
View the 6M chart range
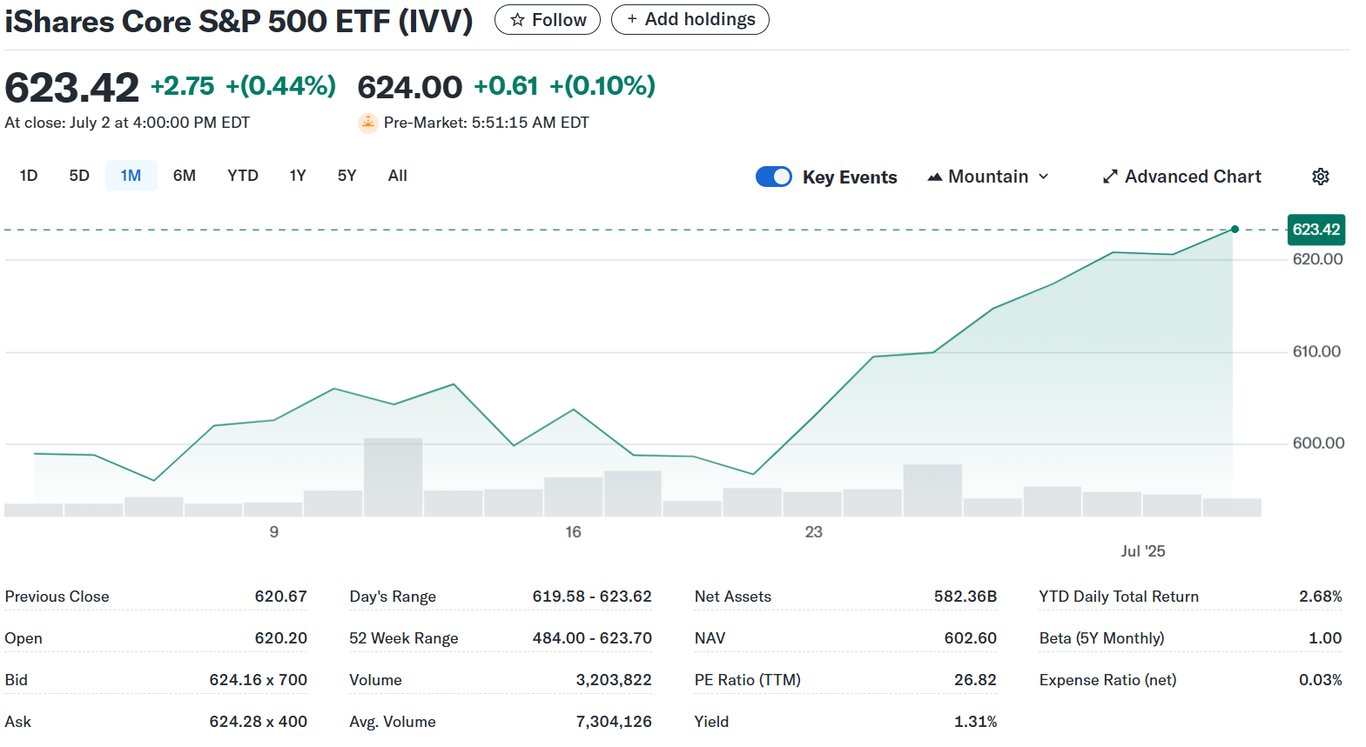coord(184,175)
